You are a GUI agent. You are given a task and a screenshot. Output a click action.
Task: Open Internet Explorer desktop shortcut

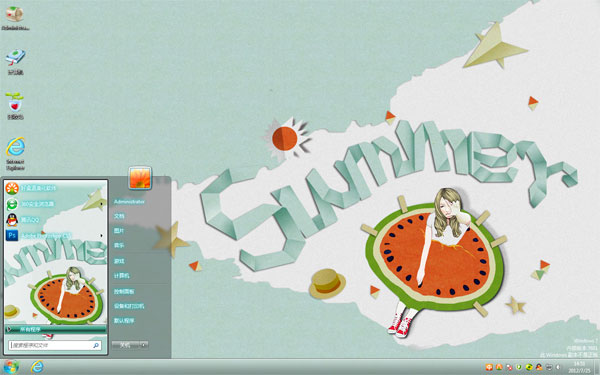coord(15,153)
